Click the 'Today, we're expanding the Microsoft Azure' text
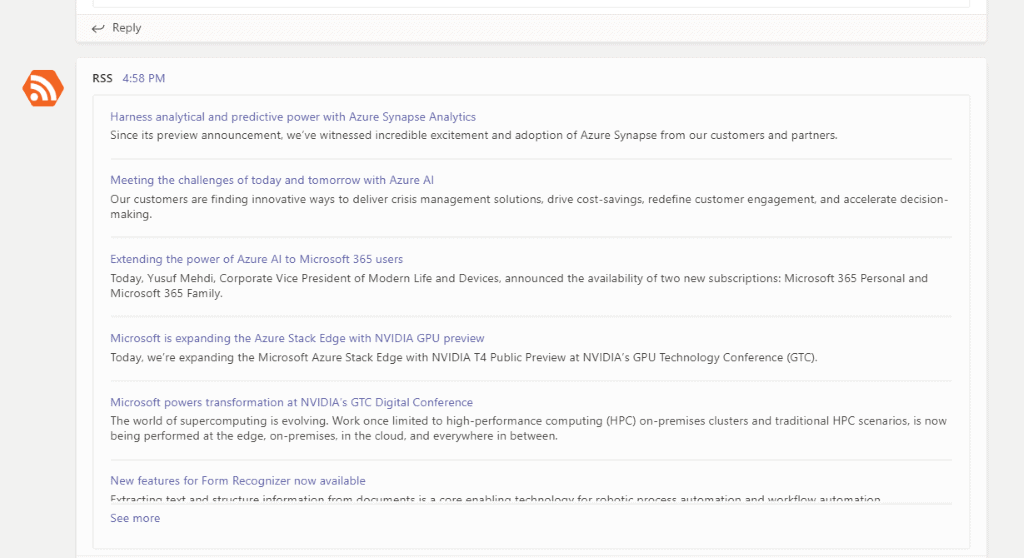Image resolution: width=1024 pixels, height=558 pixels. pos(464,357)
